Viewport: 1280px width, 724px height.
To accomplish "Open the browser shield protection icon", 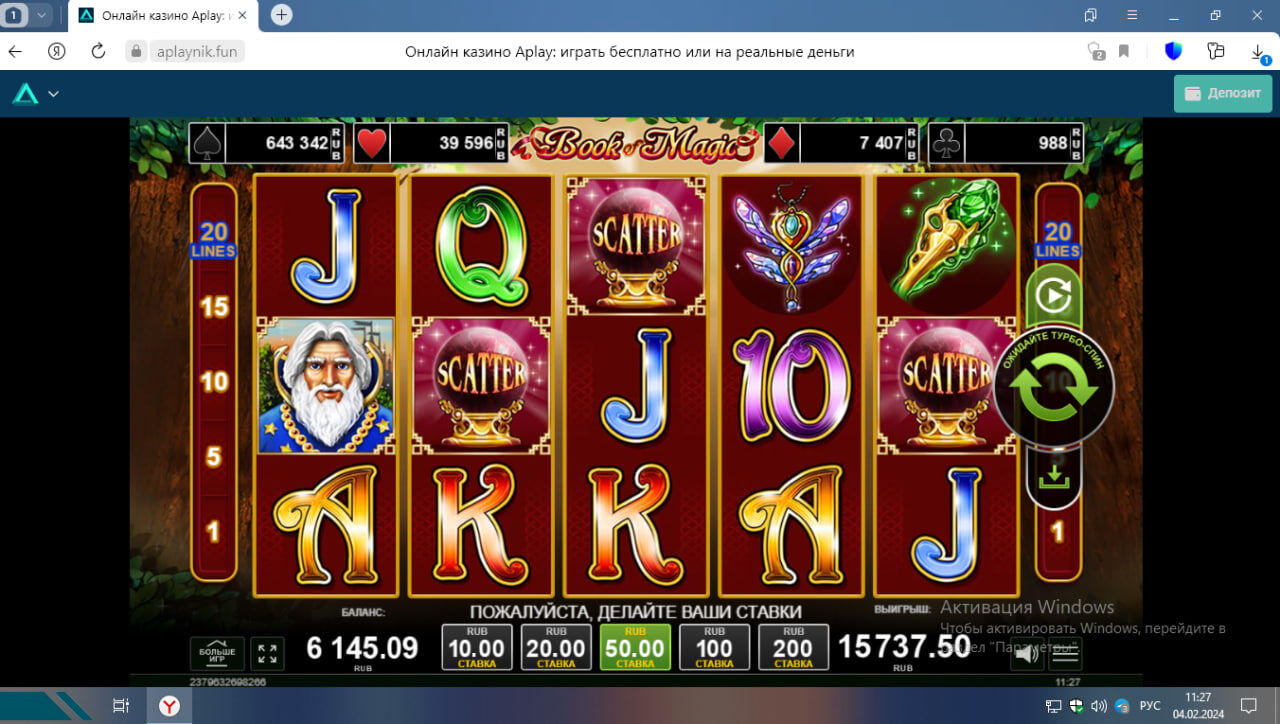I will [1173, 51].
